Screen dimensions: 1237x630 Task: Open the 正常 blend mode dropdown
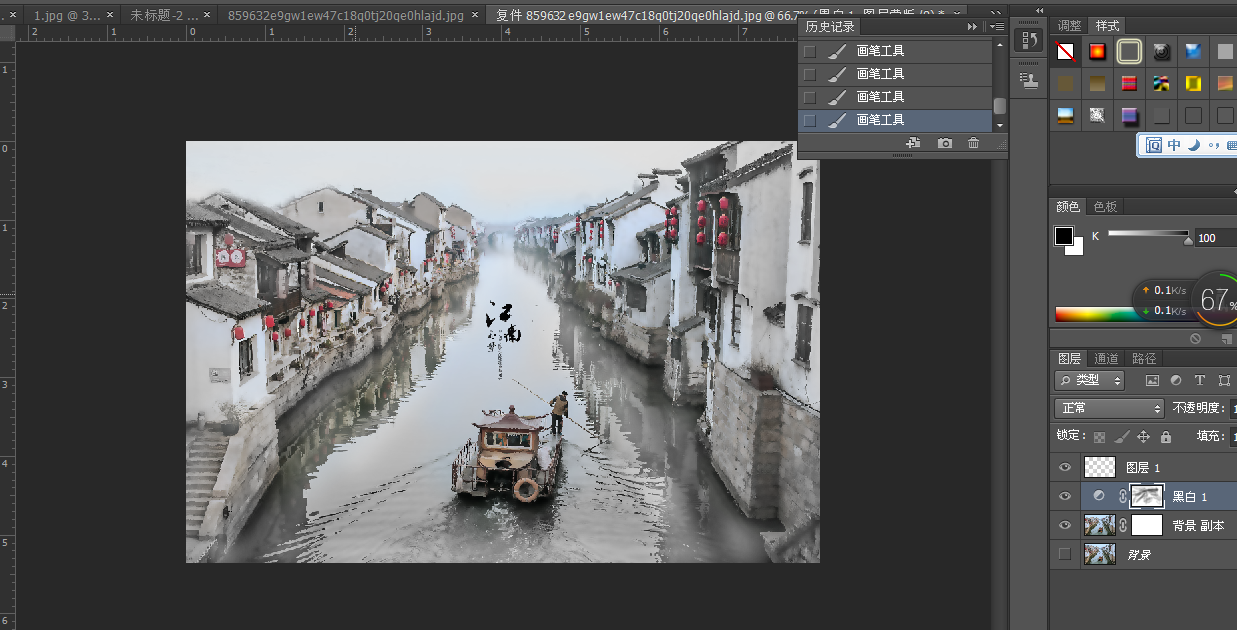tap(1110, 408)
